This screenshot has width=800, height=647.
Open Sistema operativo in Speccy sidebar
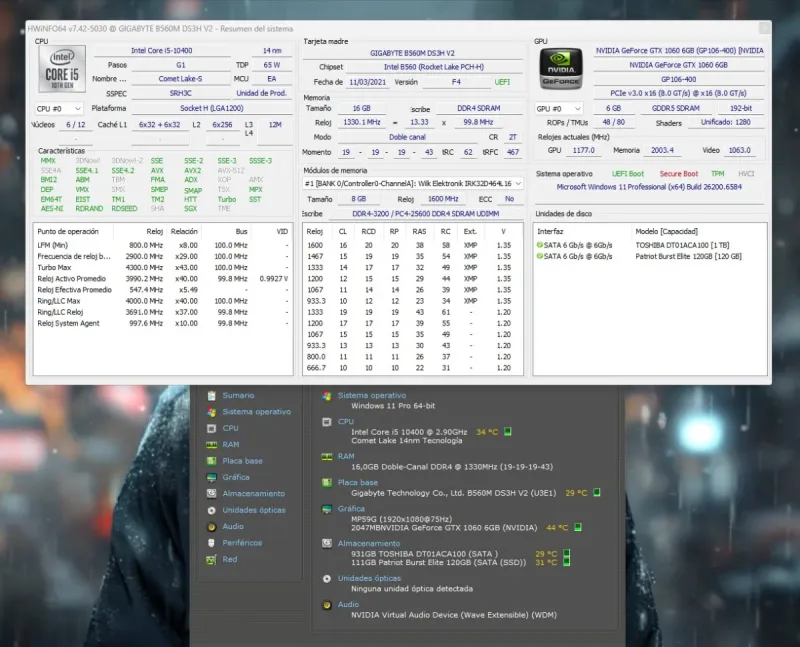click(x=256, y=412)
